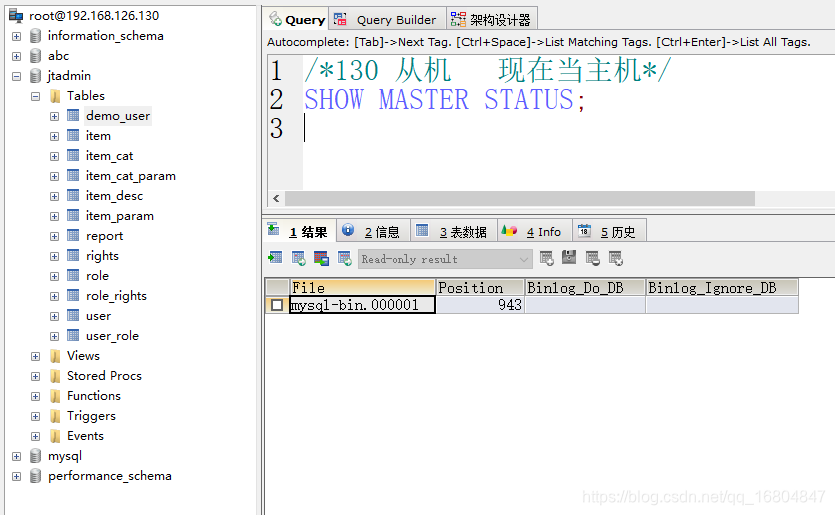
Task: Sort by the Position column header
Action: click(x=480, y=288)
